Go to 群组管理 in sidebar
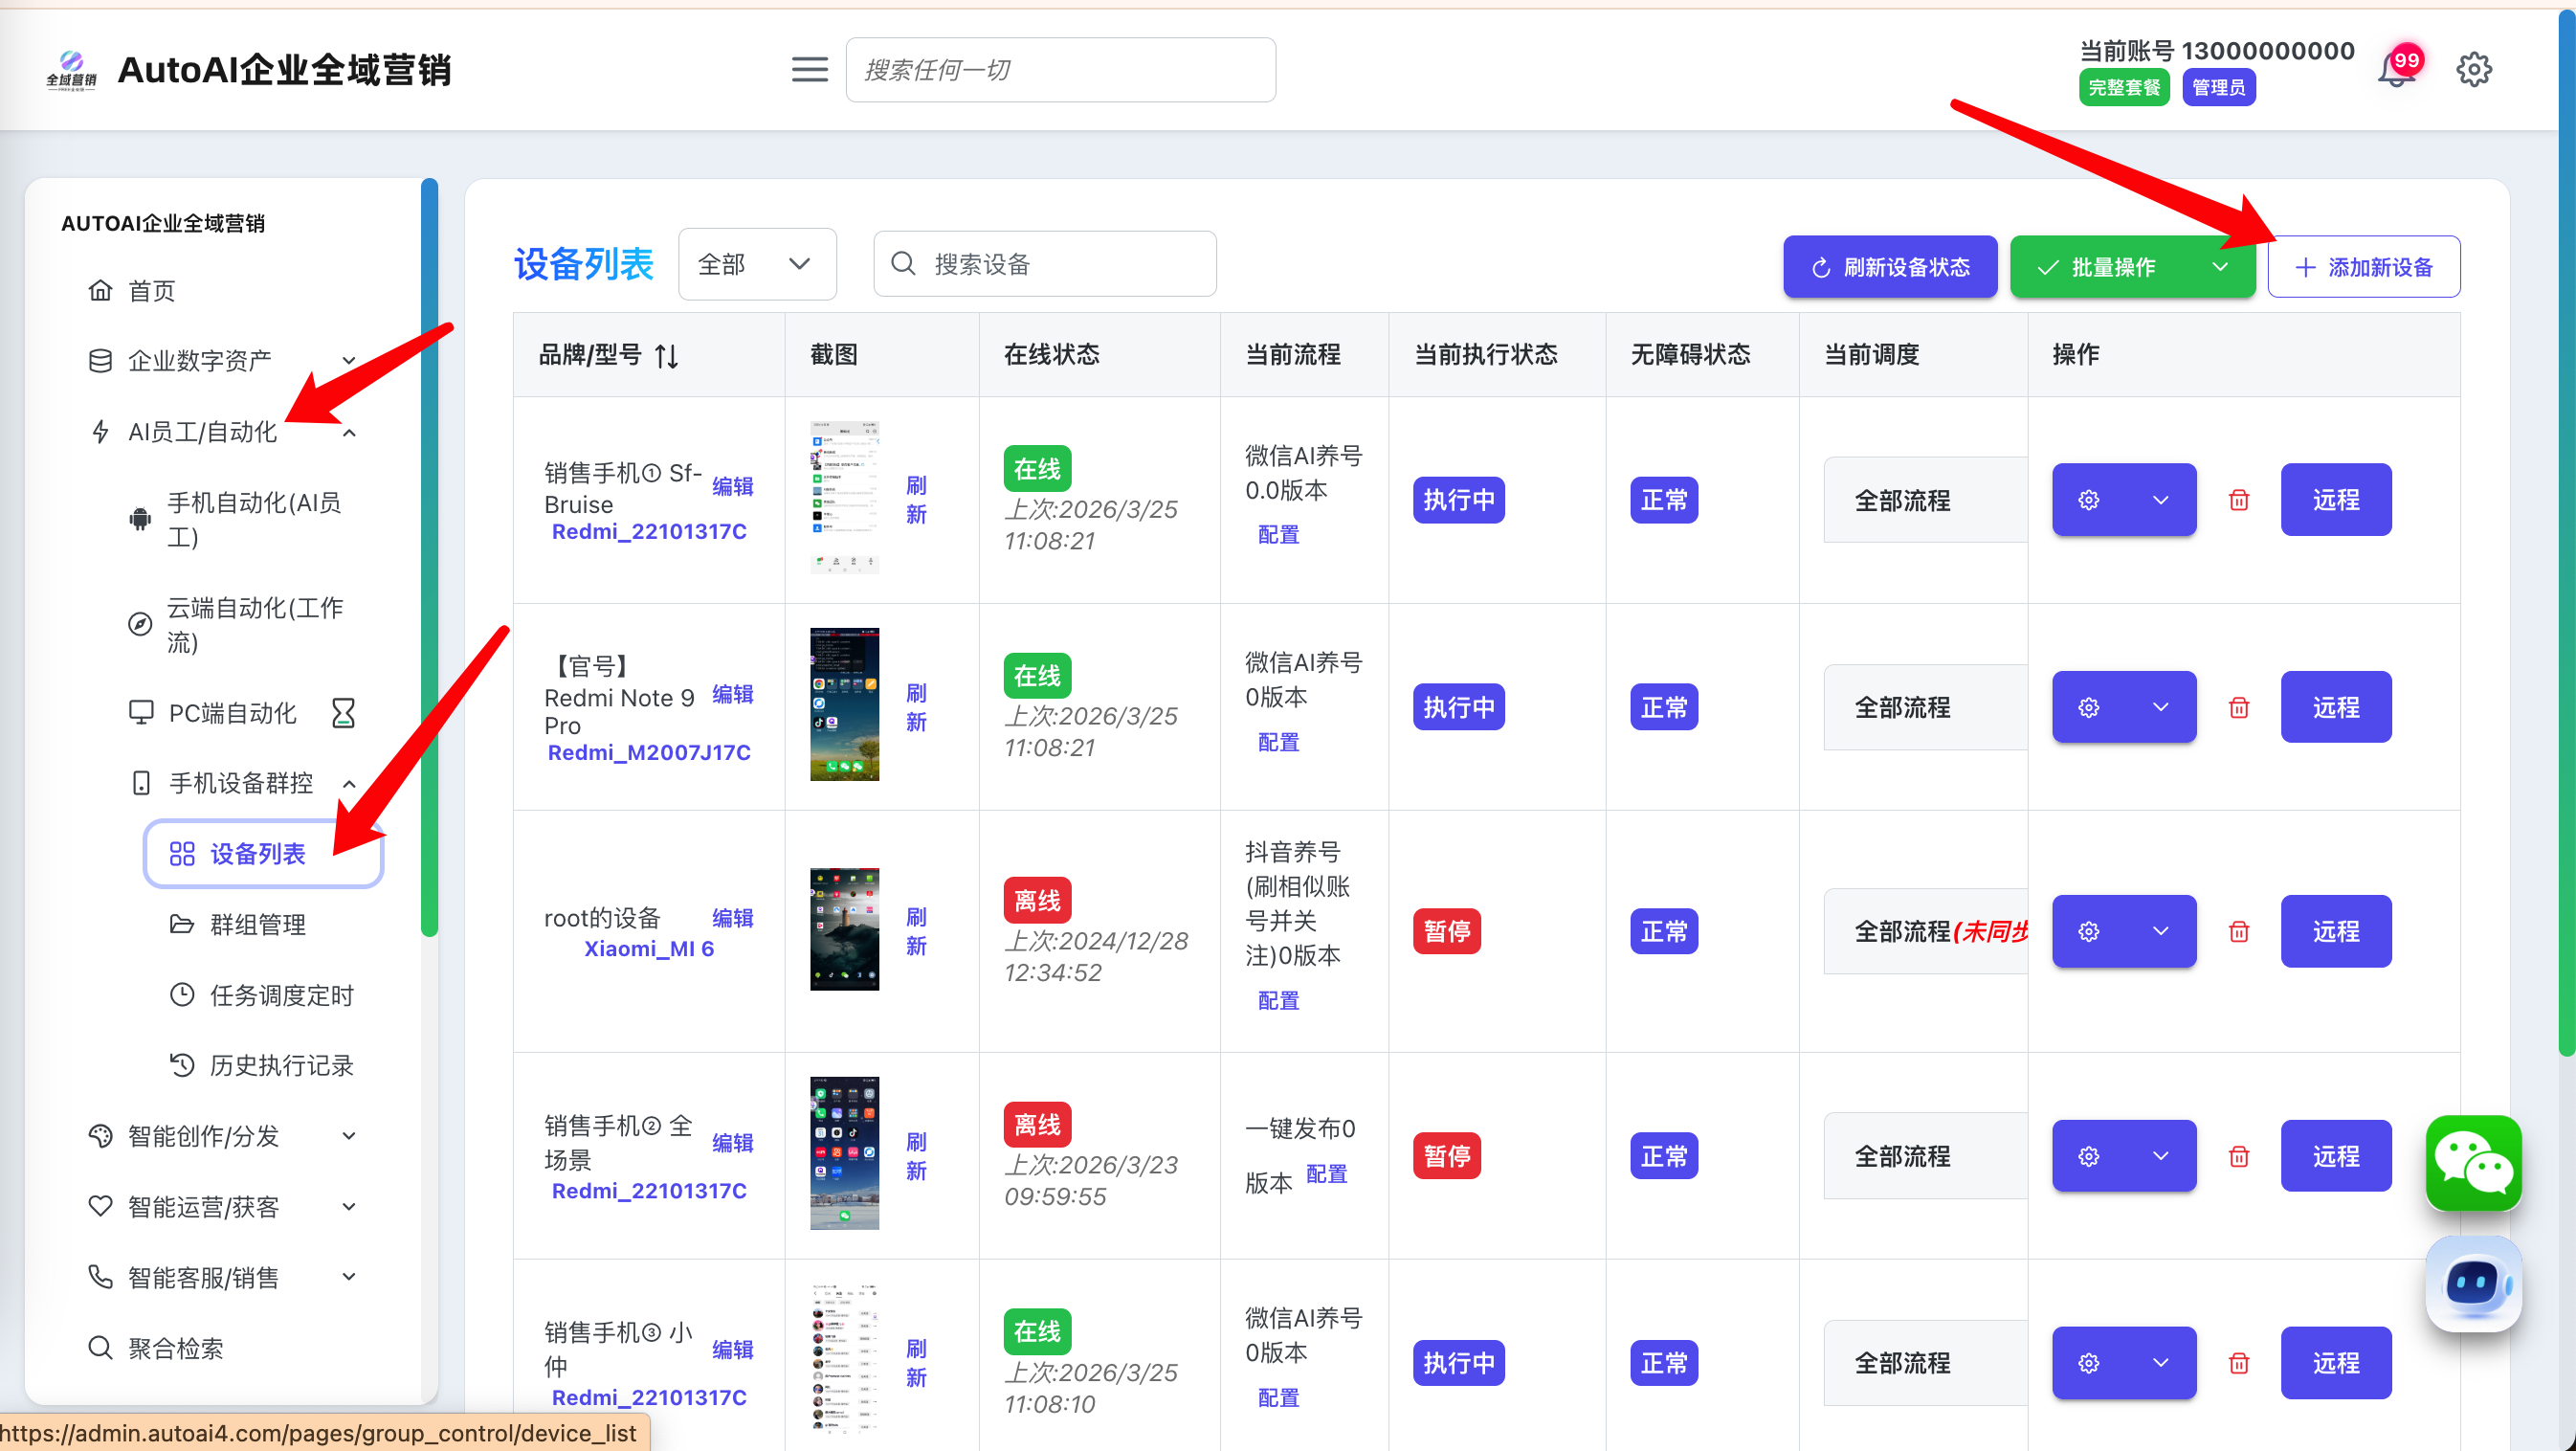Viewport: 2576px width, 1451px height. point(257,924)
